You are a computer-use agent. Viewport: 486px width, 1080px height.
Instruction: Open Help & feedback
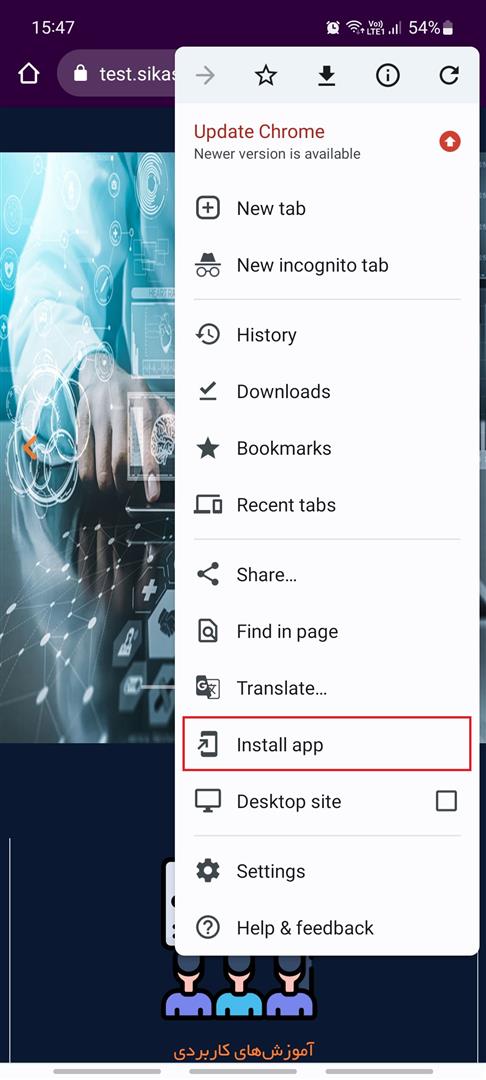coord(327,928)
